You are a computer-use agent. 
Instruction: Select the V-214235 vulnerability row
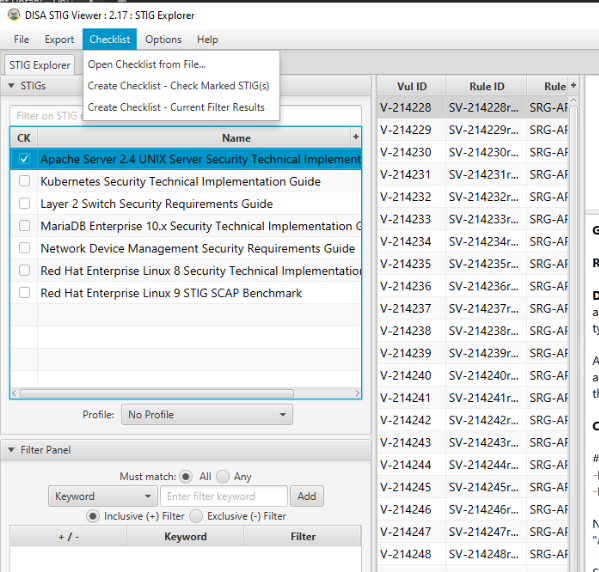473,264
